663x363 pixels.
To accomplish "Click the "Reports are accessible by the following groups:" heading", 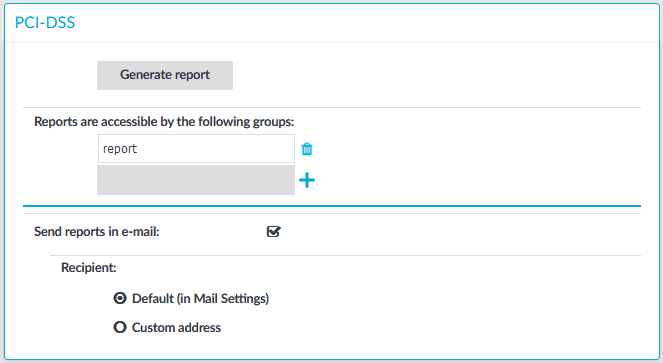I will click(x=164, y=122).
